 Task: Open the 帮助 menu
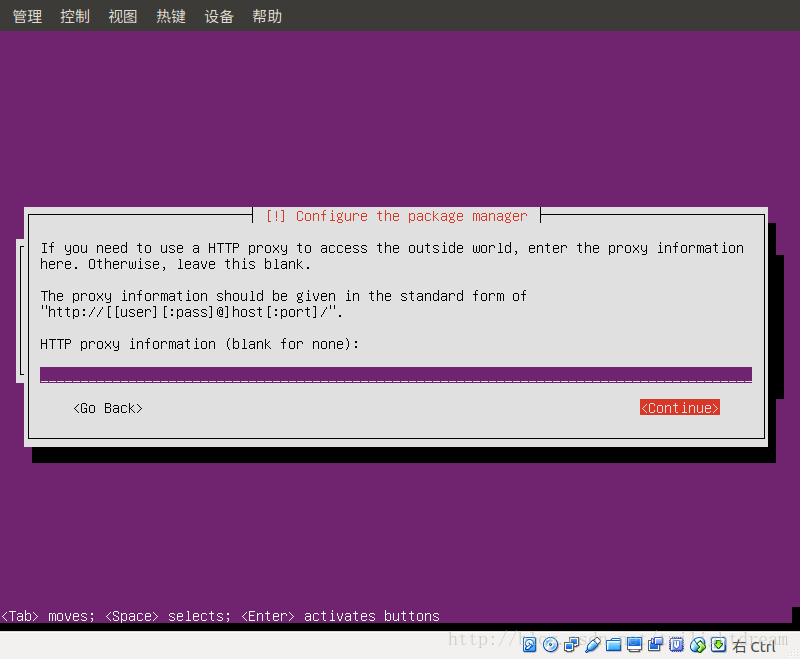tap(267, 15)
